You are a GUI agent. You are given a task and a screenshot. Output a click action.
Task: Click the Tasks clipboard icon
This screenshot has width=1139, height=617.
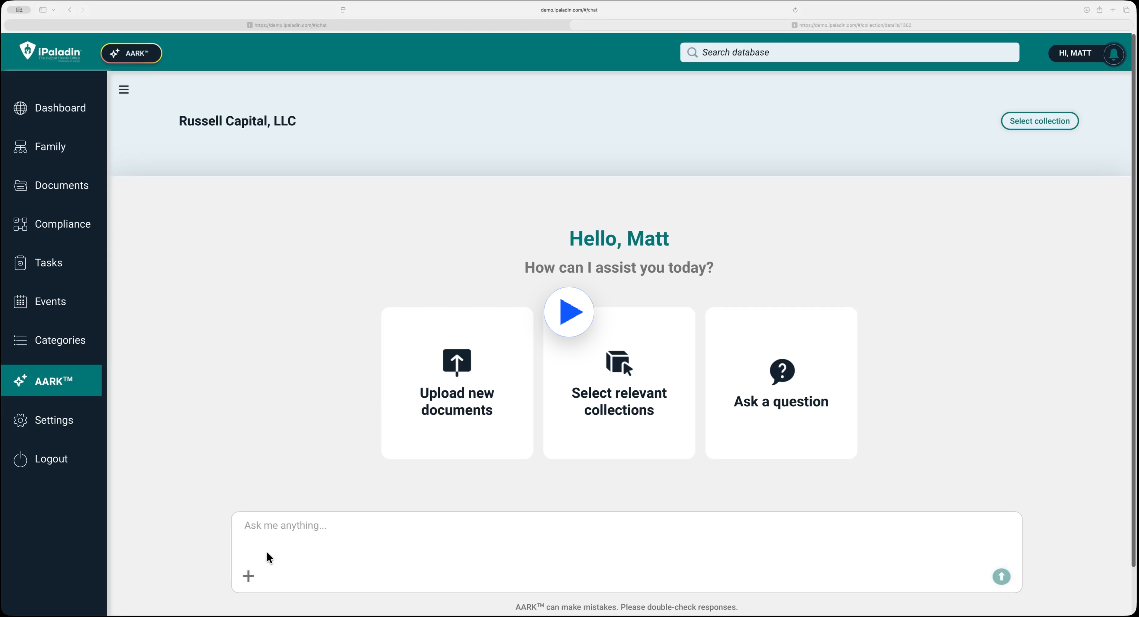[x=20, y=263]
